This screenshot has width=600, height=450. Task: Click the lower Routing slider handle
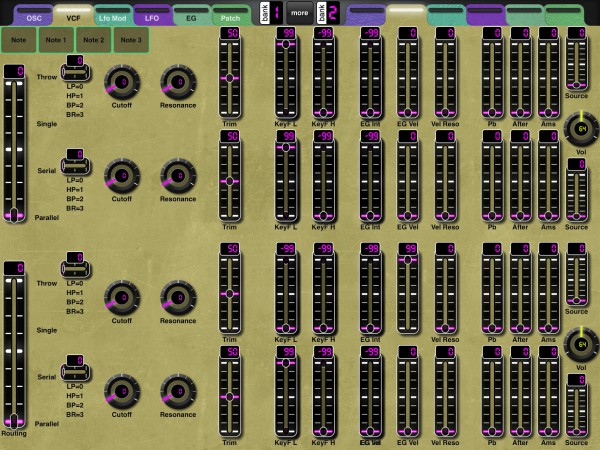14,422
